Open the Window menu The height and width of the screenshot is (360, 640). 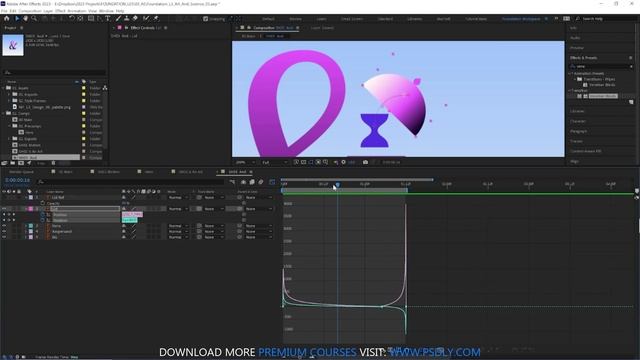(x=106, y=11)
